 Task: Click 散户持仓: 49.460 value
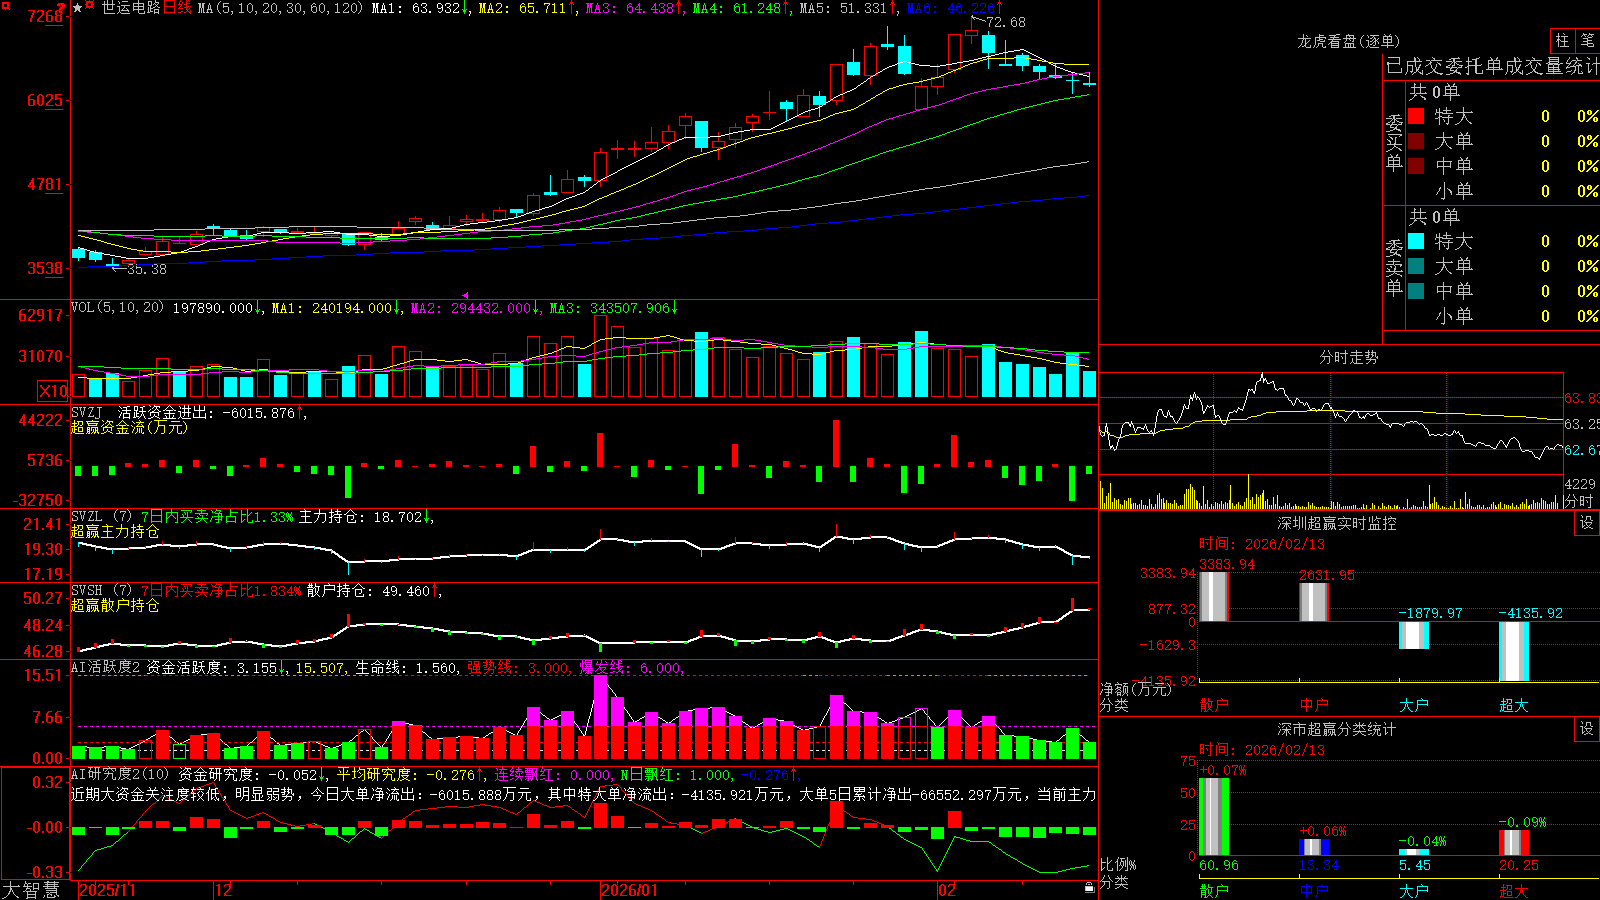tap(374, 591)
